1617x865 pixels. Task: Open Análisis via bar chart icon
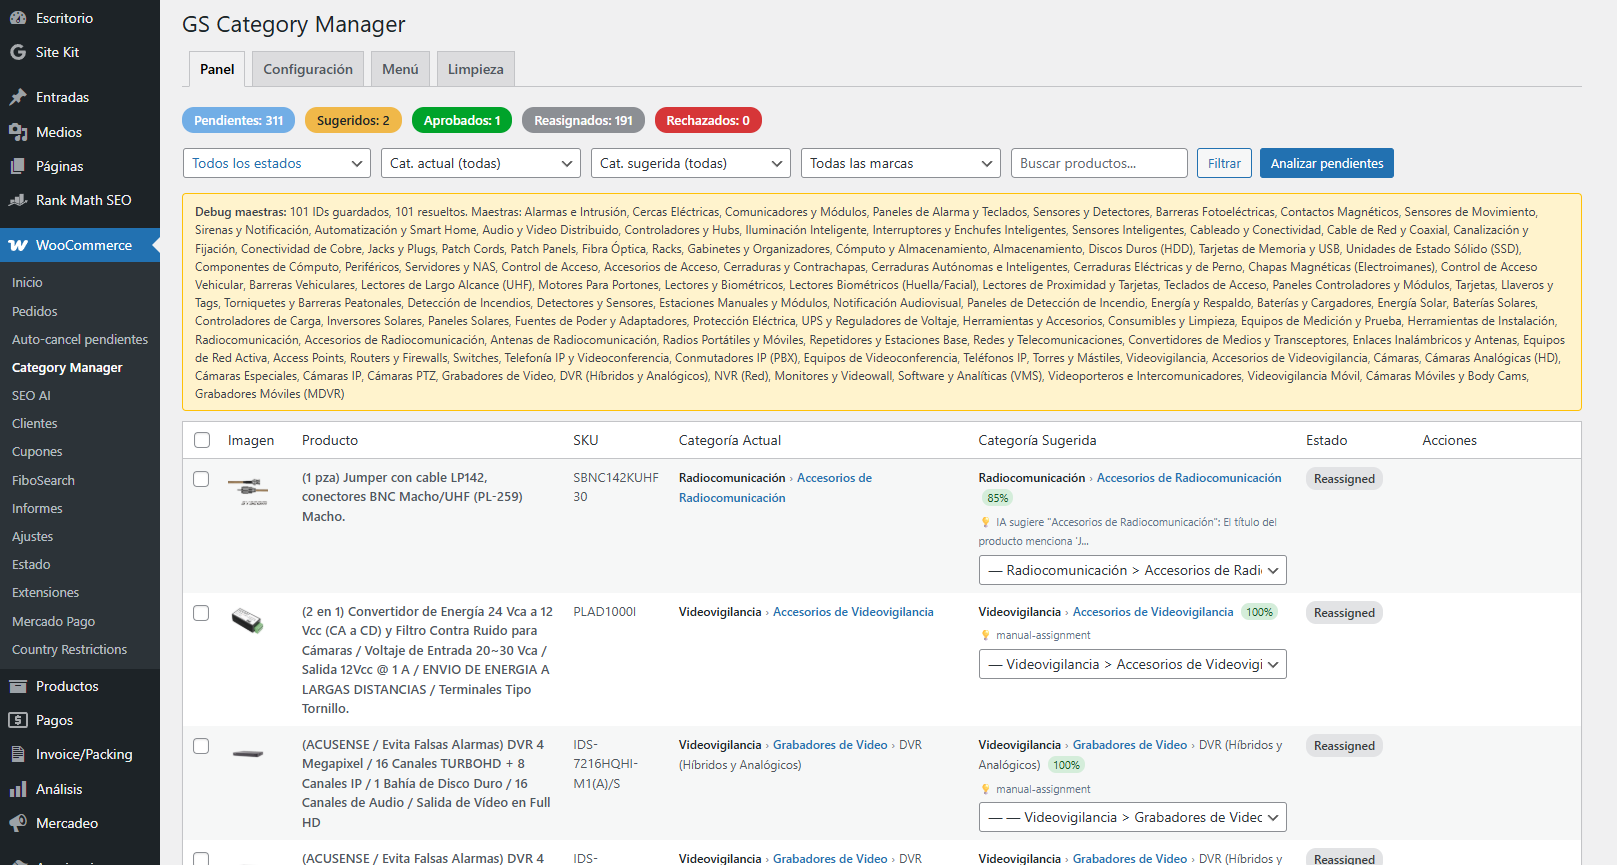[18, 789]
